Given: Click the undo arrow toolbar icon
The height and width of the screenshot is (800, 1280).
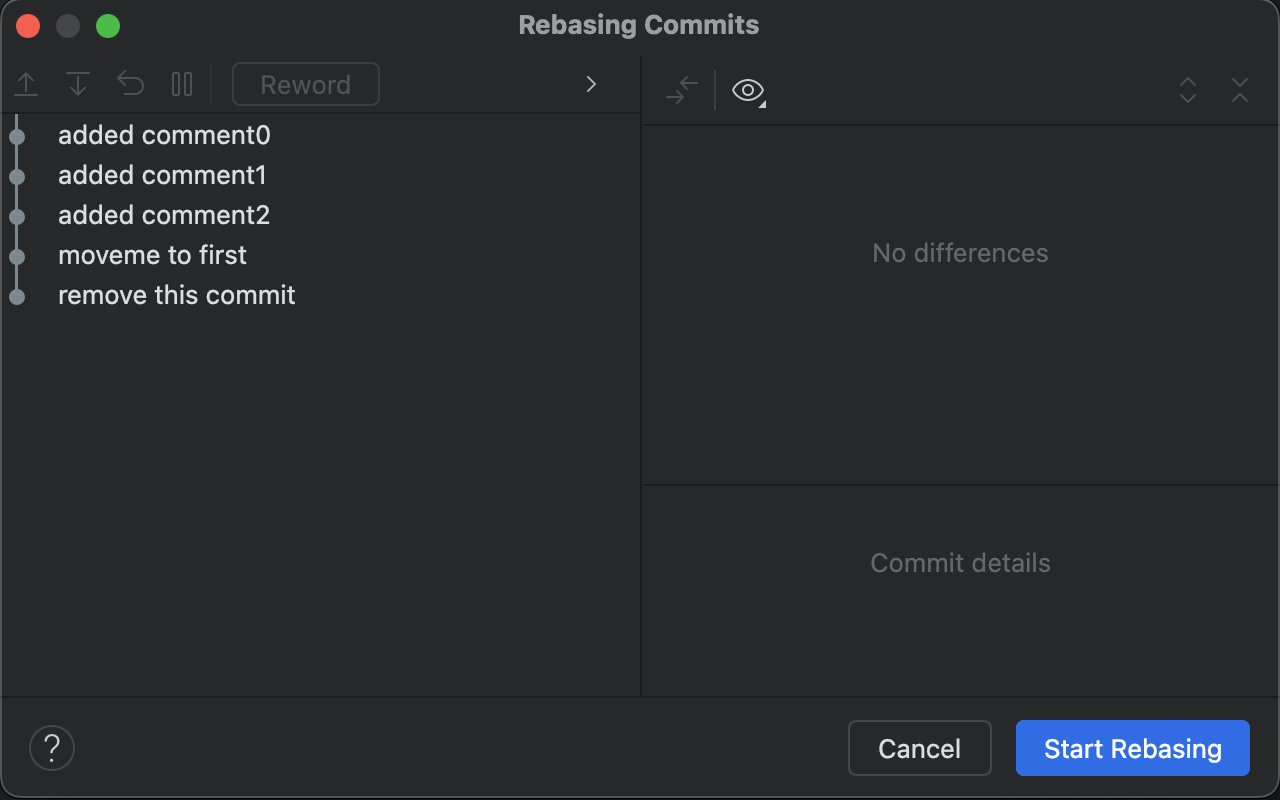Looking at the screenshot, I should pos(131,84).
